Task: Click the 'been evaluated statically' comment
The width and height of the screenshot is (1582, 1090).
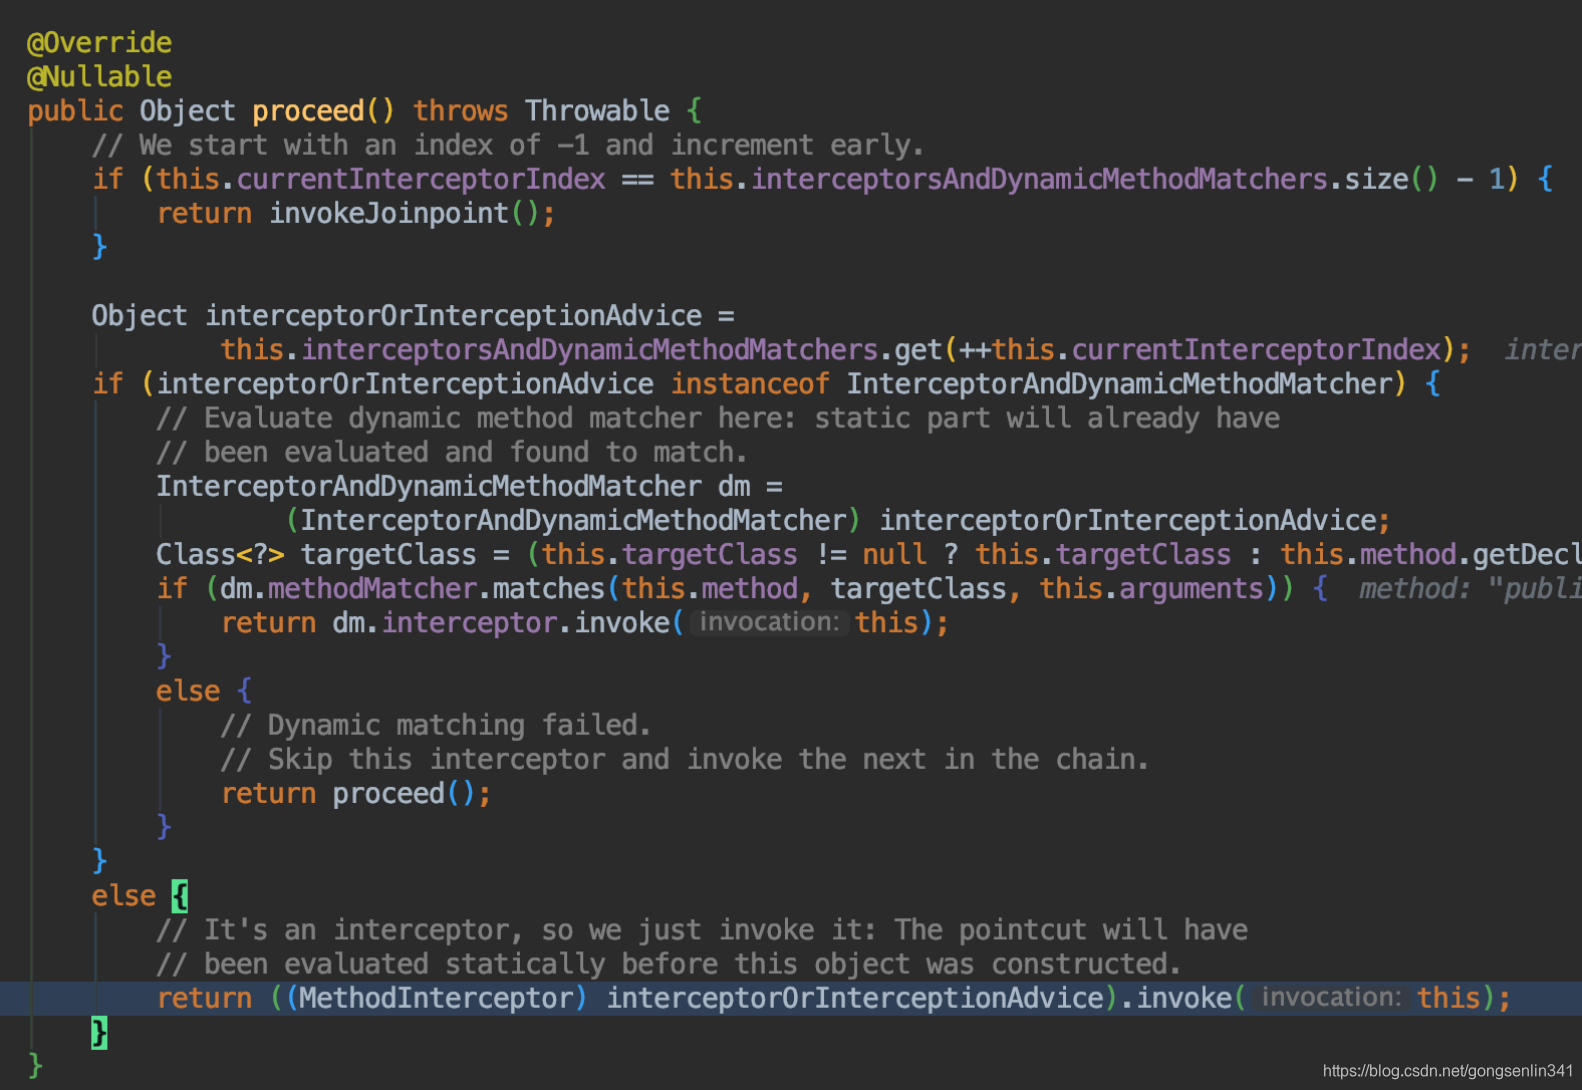Action: pos(668,965)
